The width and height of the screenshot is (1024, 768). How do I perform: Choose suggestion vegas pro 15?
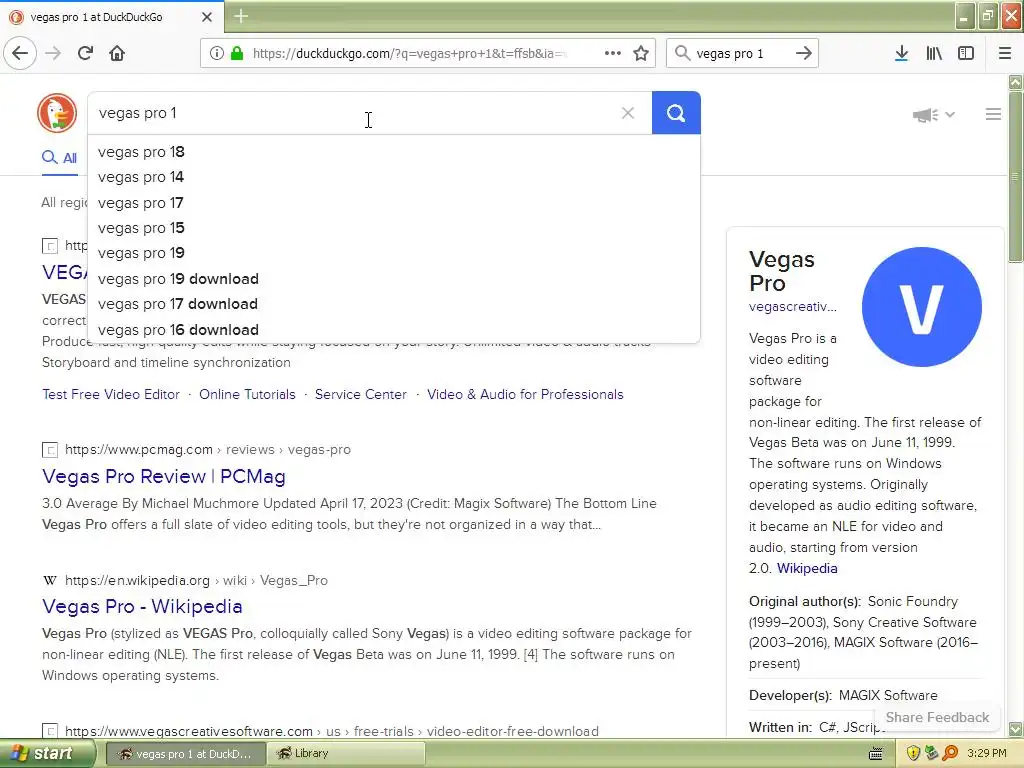tap(394, 228)
